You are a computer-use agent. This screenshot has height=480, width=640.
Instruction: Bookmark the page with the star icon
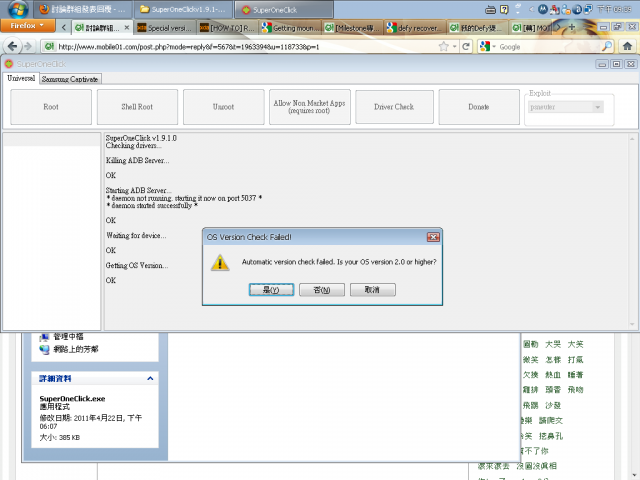(x=443, y=47)
